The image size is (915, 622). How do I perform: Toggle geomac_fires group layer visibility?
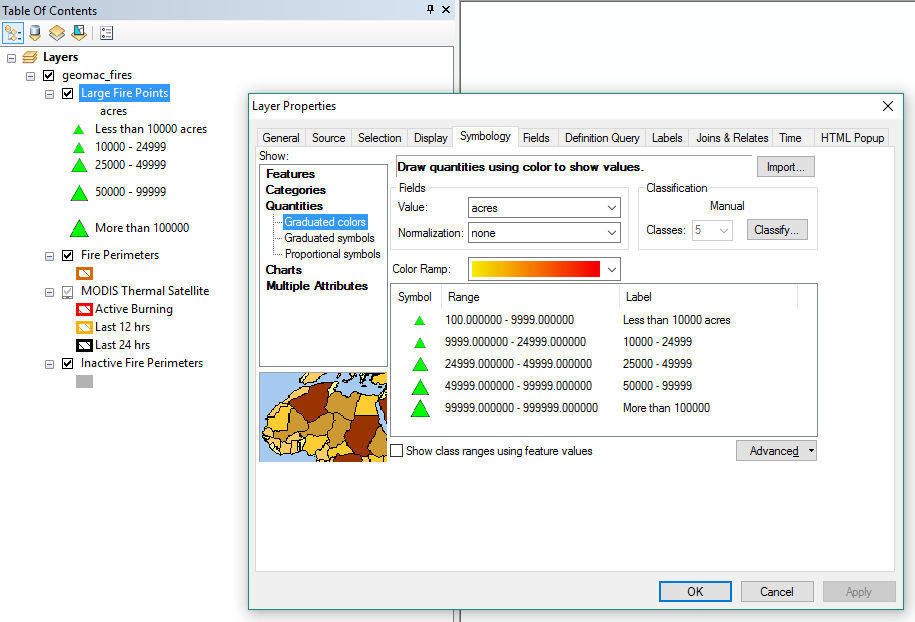coord(49,75)
